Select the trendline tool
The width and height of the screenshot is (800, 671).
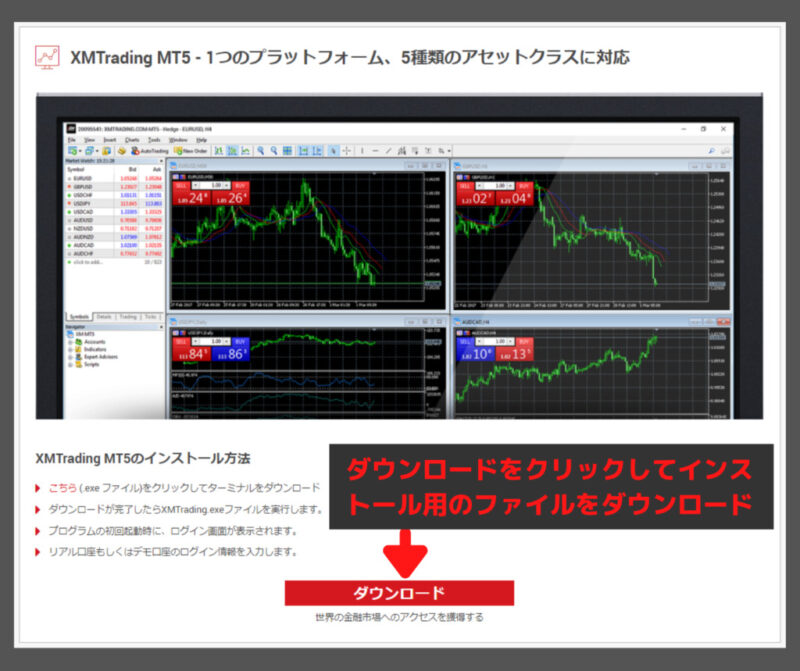tap(389, 151)
